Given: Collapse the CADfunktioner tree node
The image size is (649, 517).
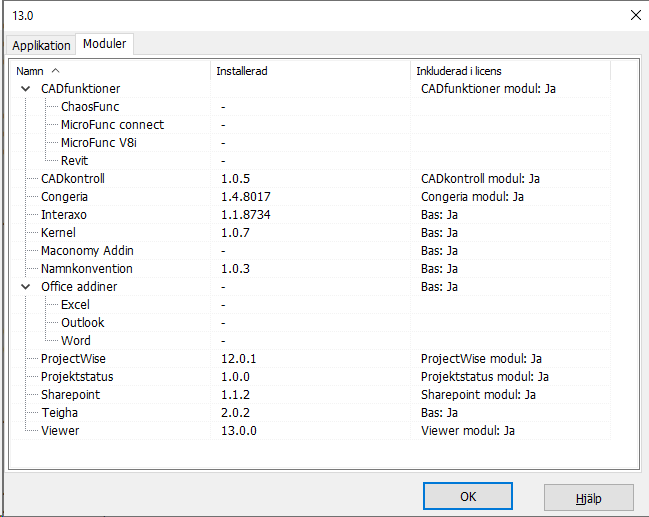Looking at the screenshot, I should point(26,89).
